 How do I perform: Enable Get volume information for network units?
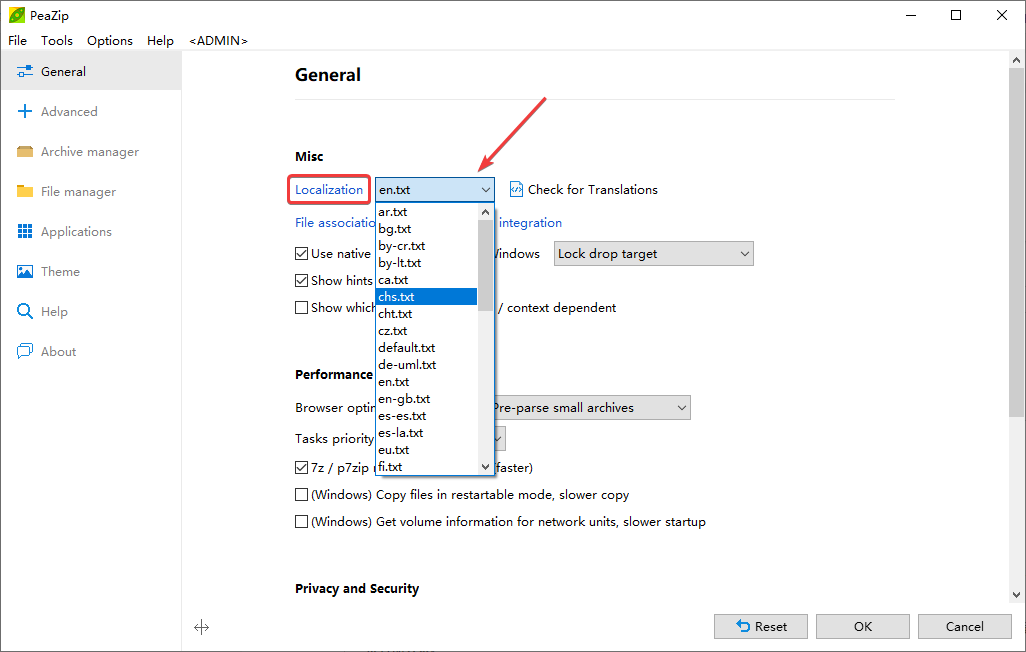[302, 522]
